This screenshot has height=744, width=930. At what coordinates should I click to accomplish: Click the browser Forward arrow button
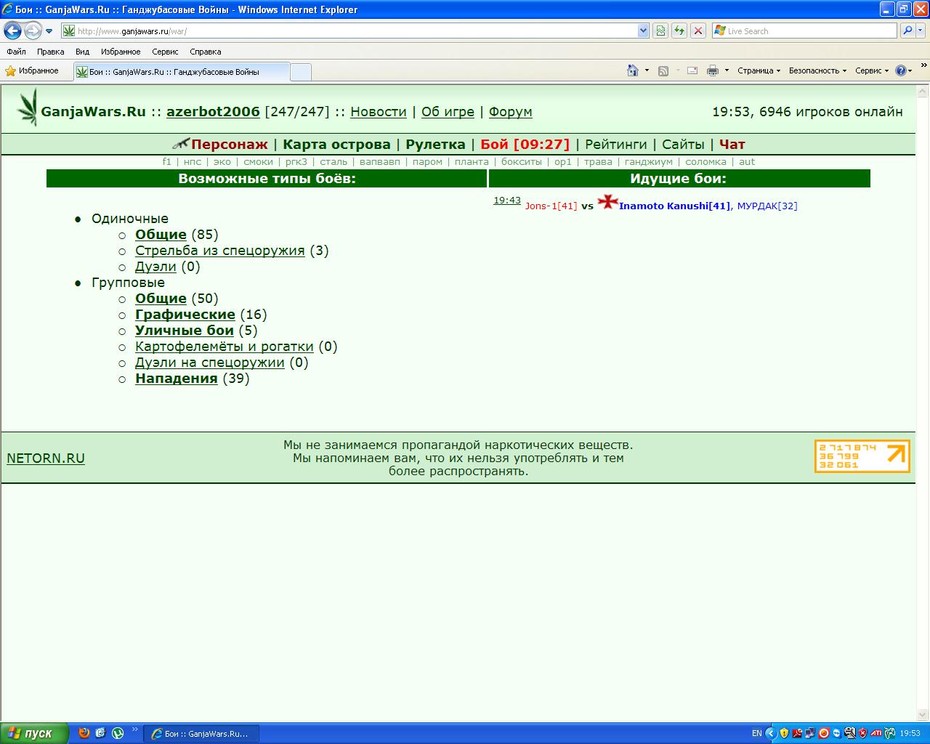click(33, 30)
